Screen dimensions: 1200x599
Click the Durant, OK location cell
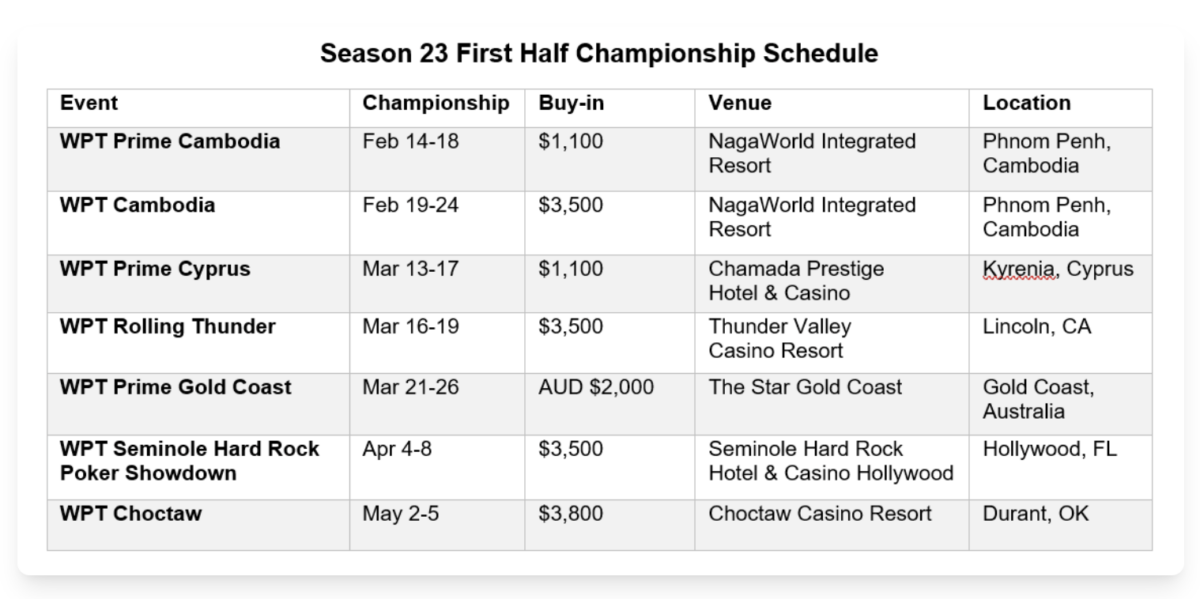pyautogui.click(x=1036, y=515)
